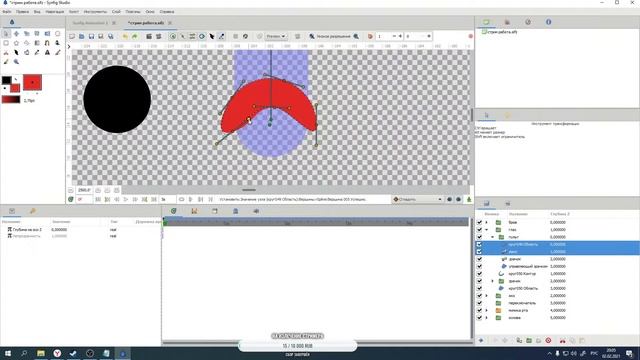
Task: Uncheck visibility checkbox for the глаз layer
Action: [479, 230]
